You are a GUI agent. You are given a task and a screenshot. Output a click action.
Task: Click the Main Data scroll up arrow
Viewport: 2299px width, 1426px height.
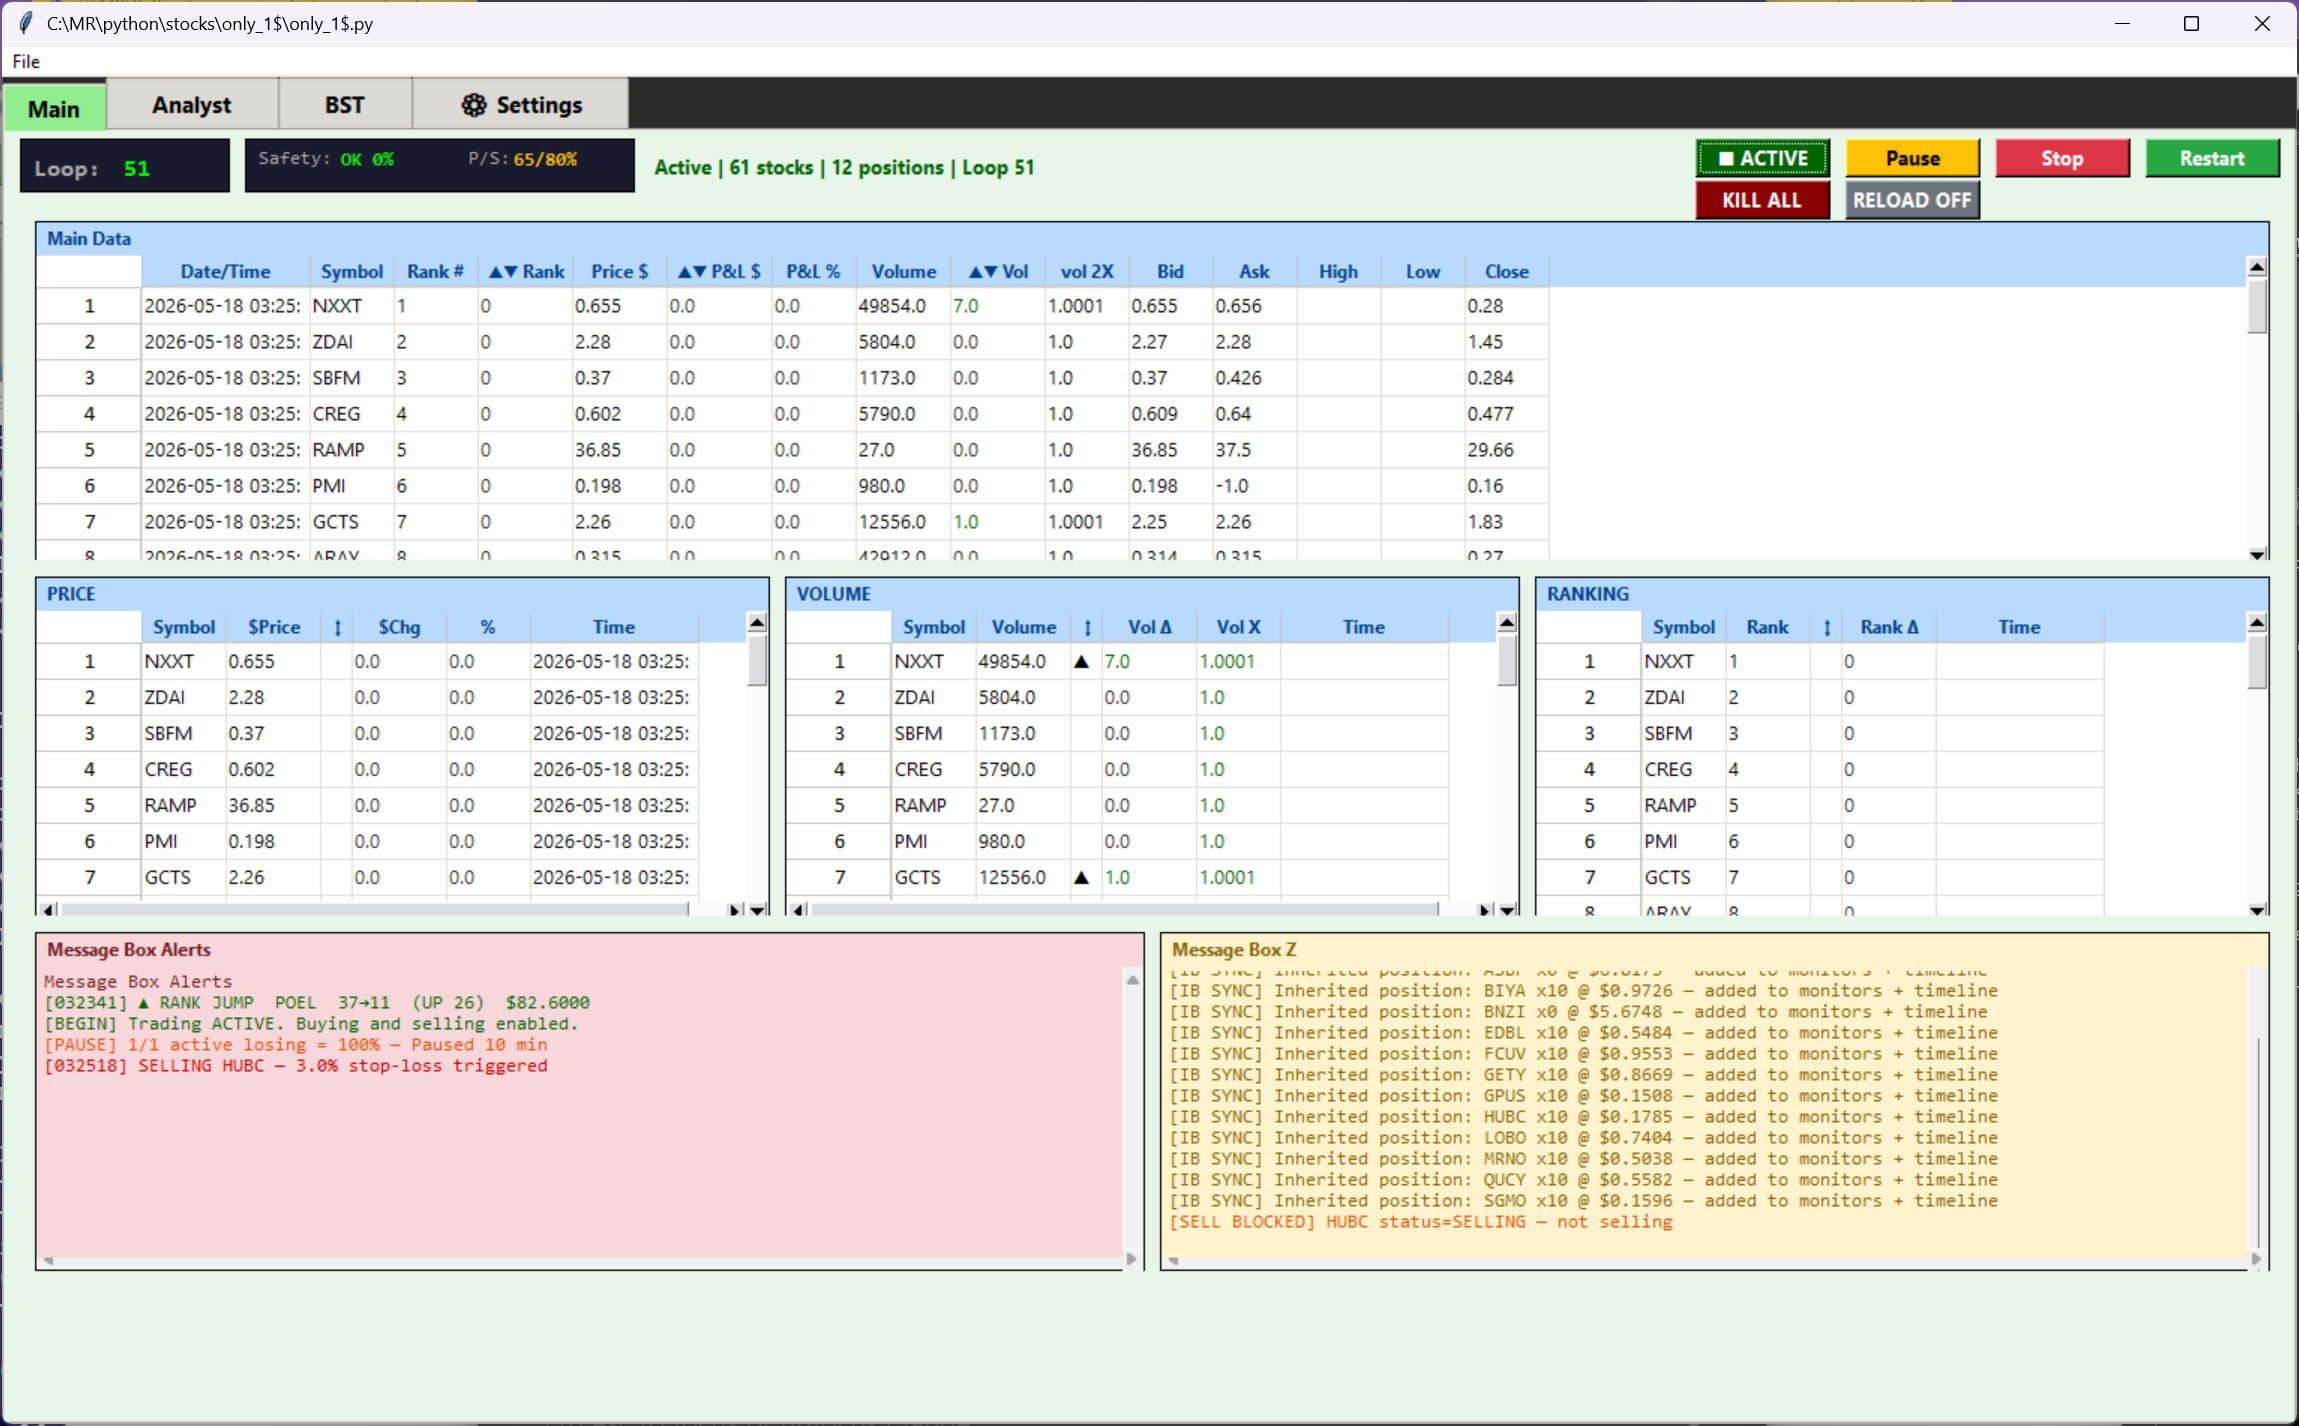click(x=2257, y=267)
